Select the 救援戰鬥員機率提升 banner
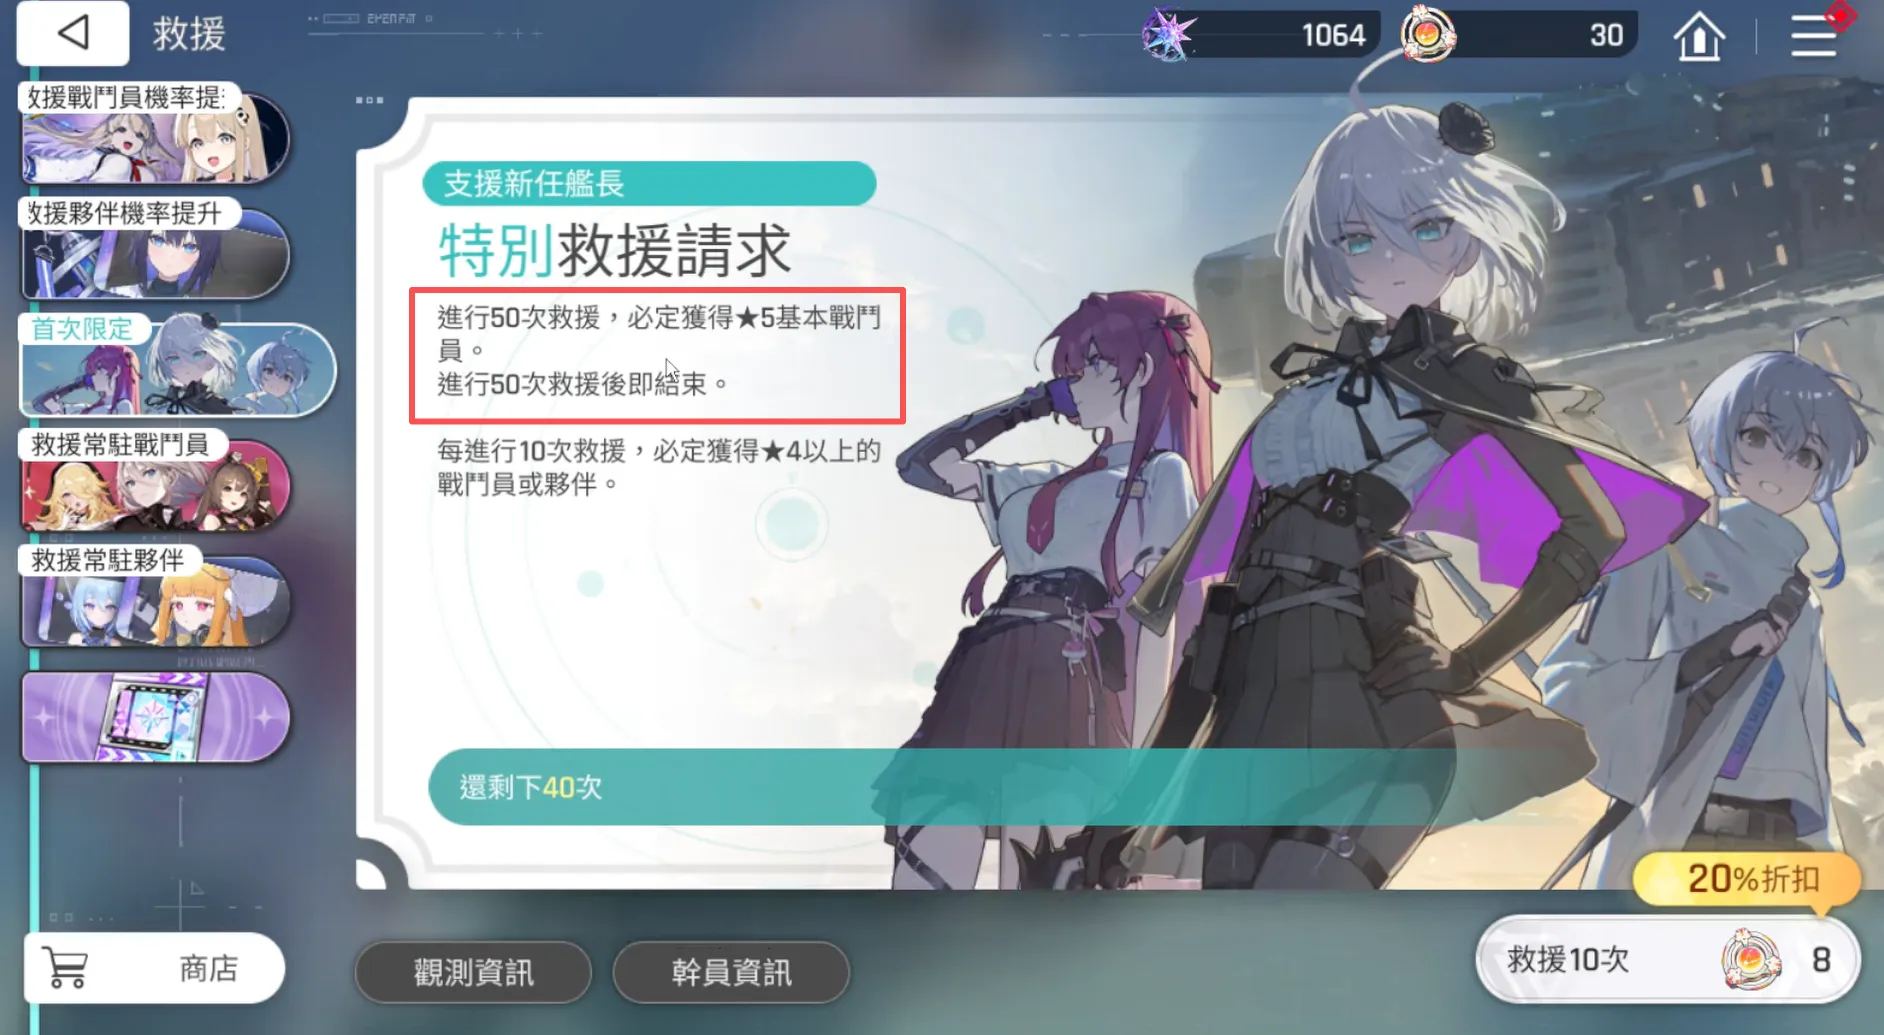1884x1035 pixels. [x=156, y=134]
